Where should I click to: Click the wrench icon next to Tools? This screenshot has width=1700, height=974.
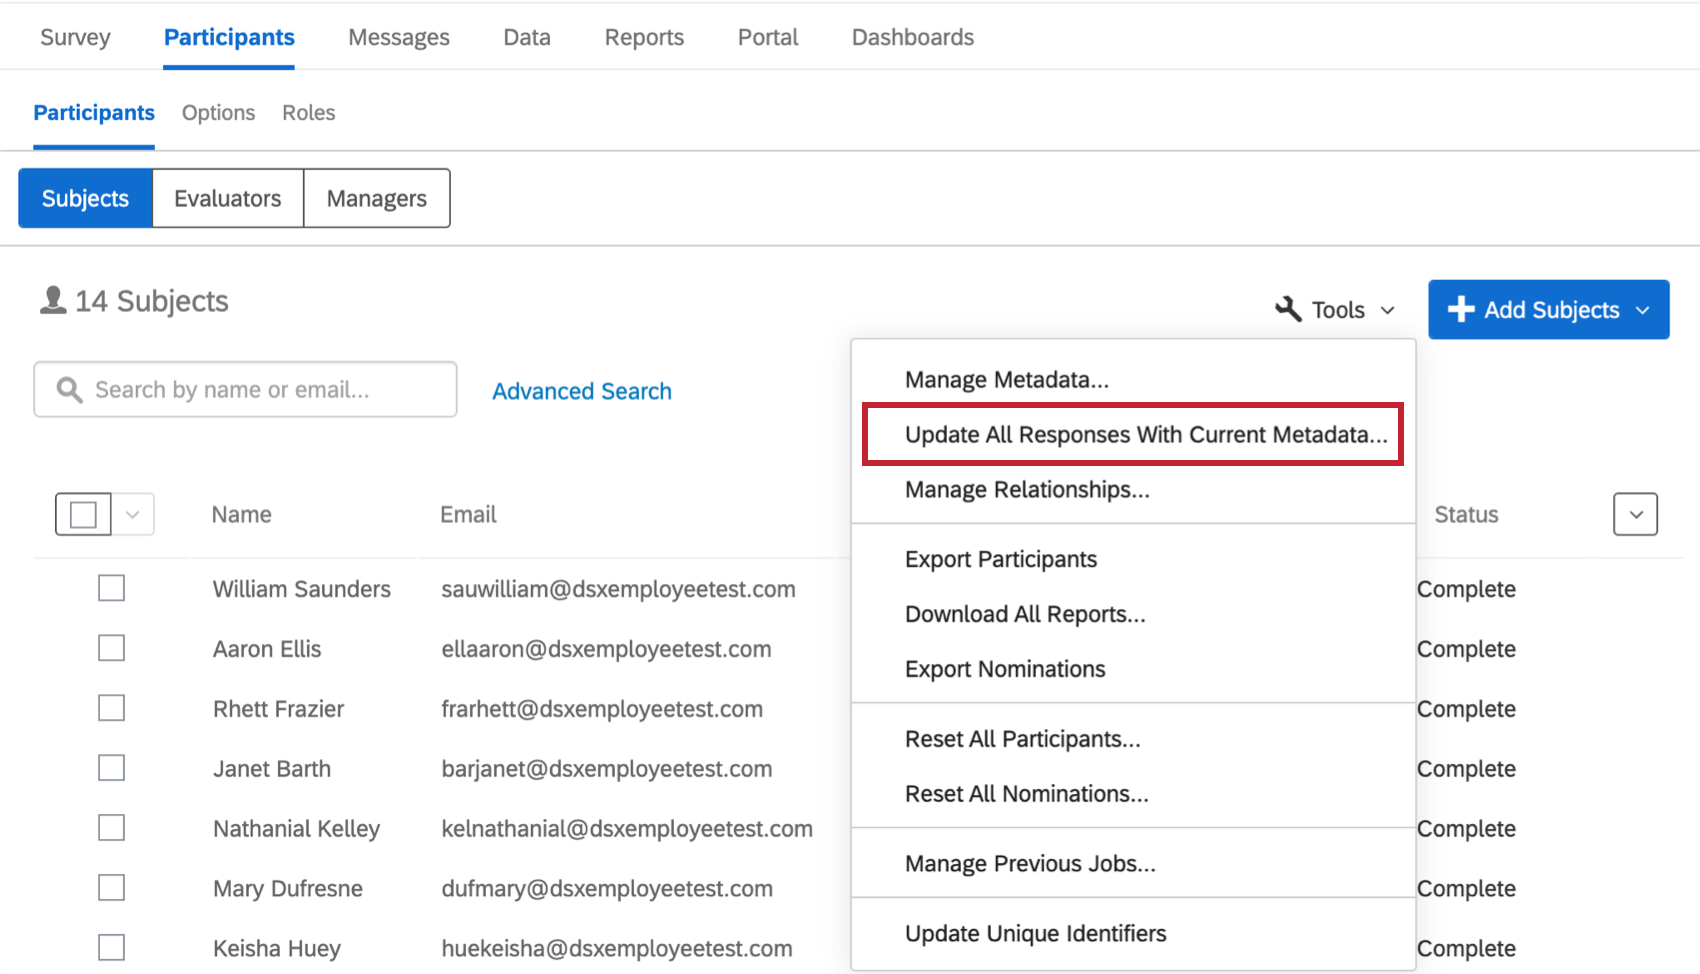1288,309
